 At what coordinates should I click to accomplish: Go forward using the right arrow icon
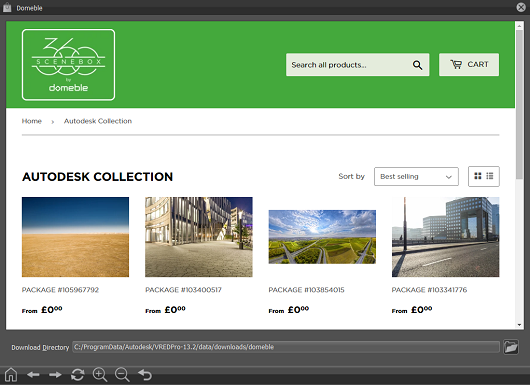click(x=55, y=375)
